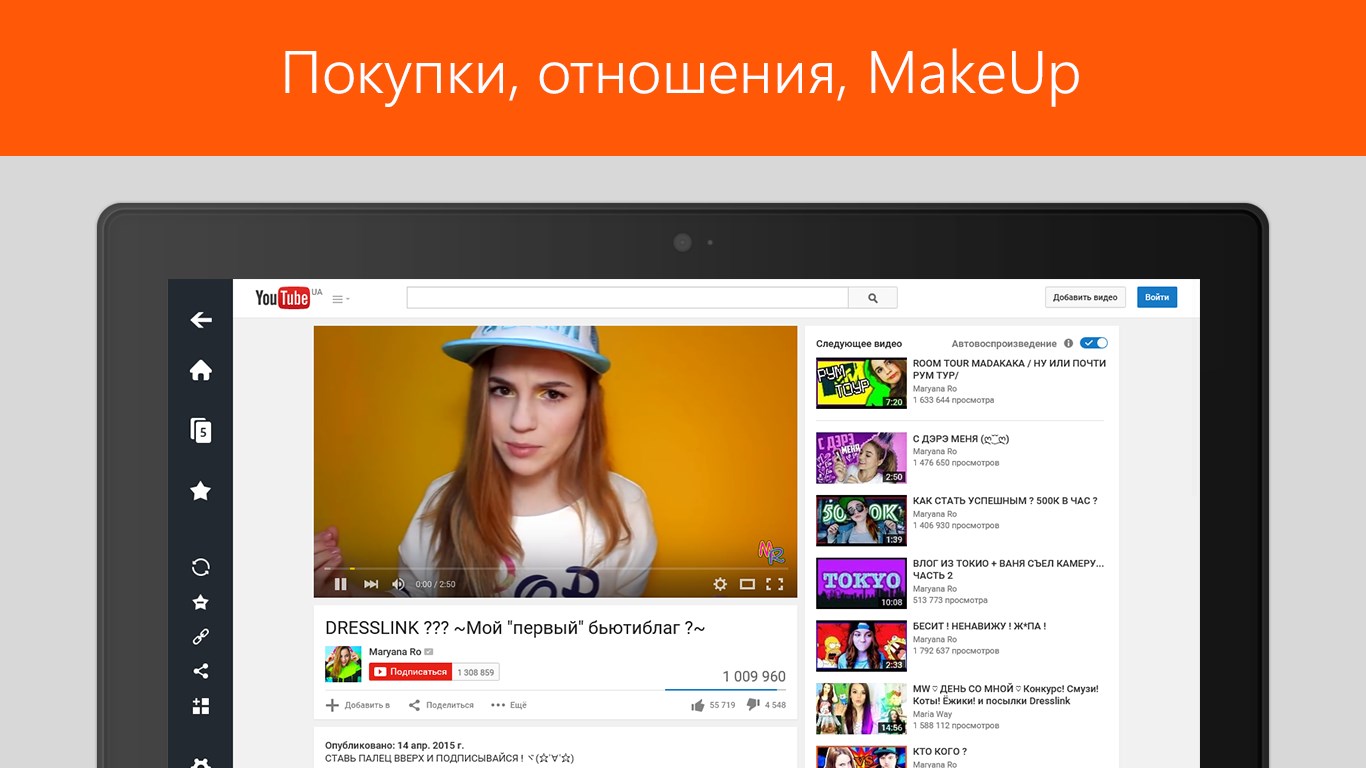Refresh the page with the sidebar icon

click(201, 567)
